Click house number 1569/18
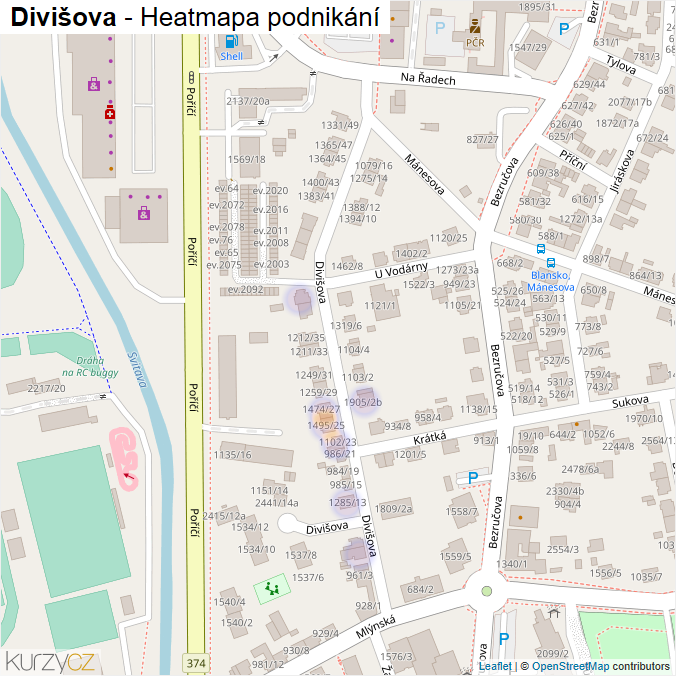The image size is (676, 676). [x=247, y=159]
